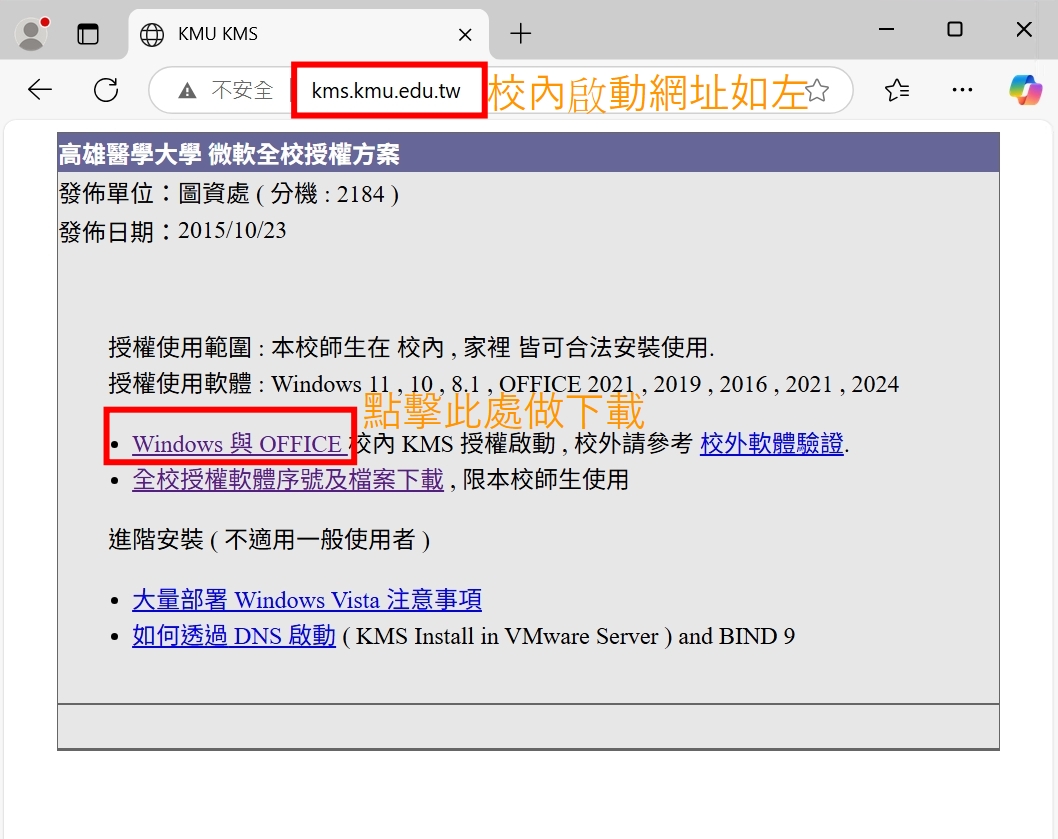Open the 校外軟體驗證 link

point(772,444)
